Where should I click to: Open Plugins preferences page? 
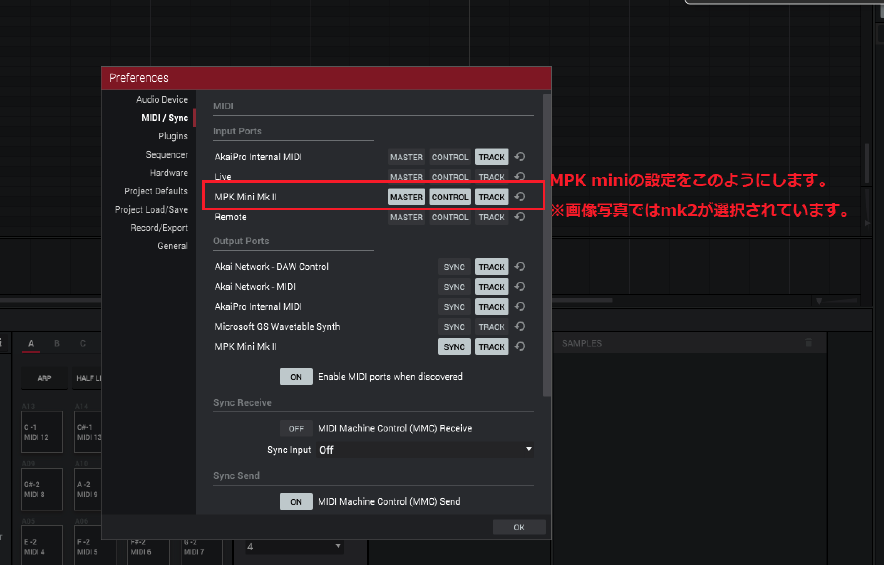[173, 136]
